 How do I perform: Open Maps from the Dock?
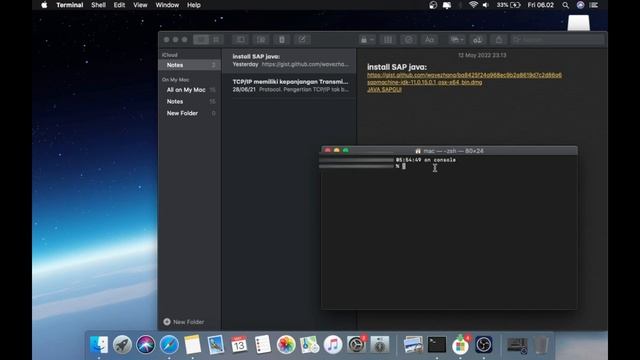pyautogui.click(x=309, y=345)
